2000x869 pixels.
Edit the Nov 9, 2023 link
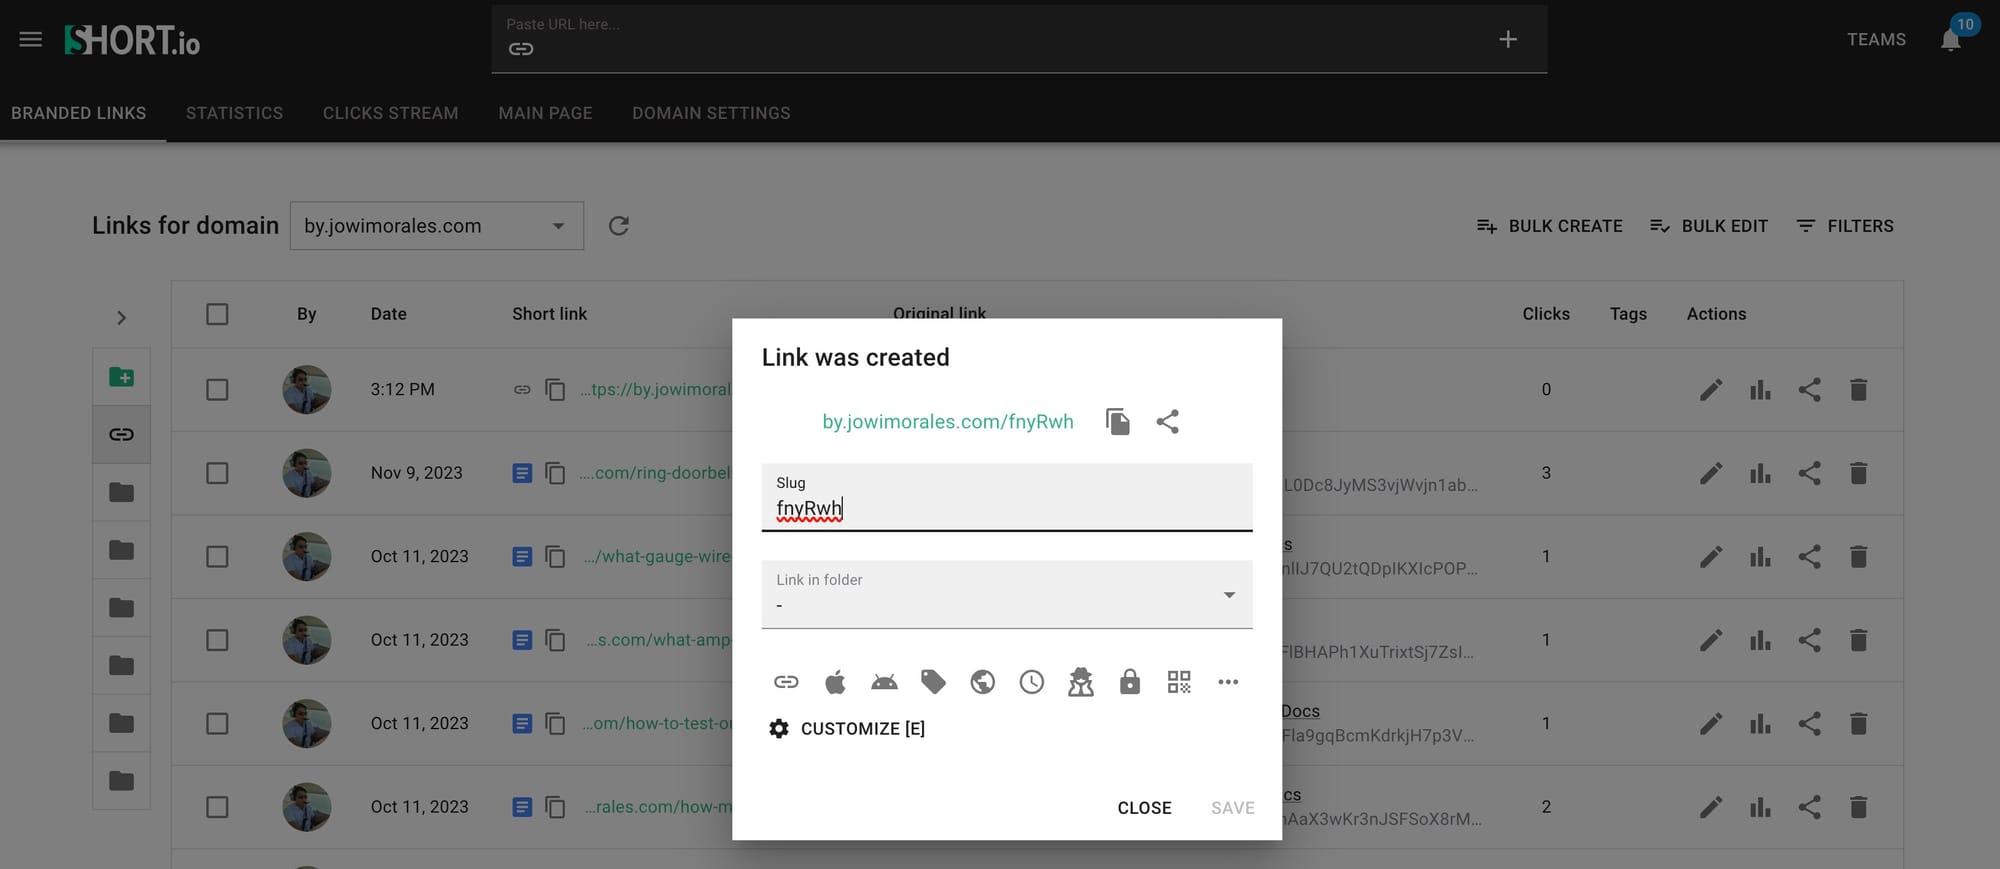coord(1711,473)
